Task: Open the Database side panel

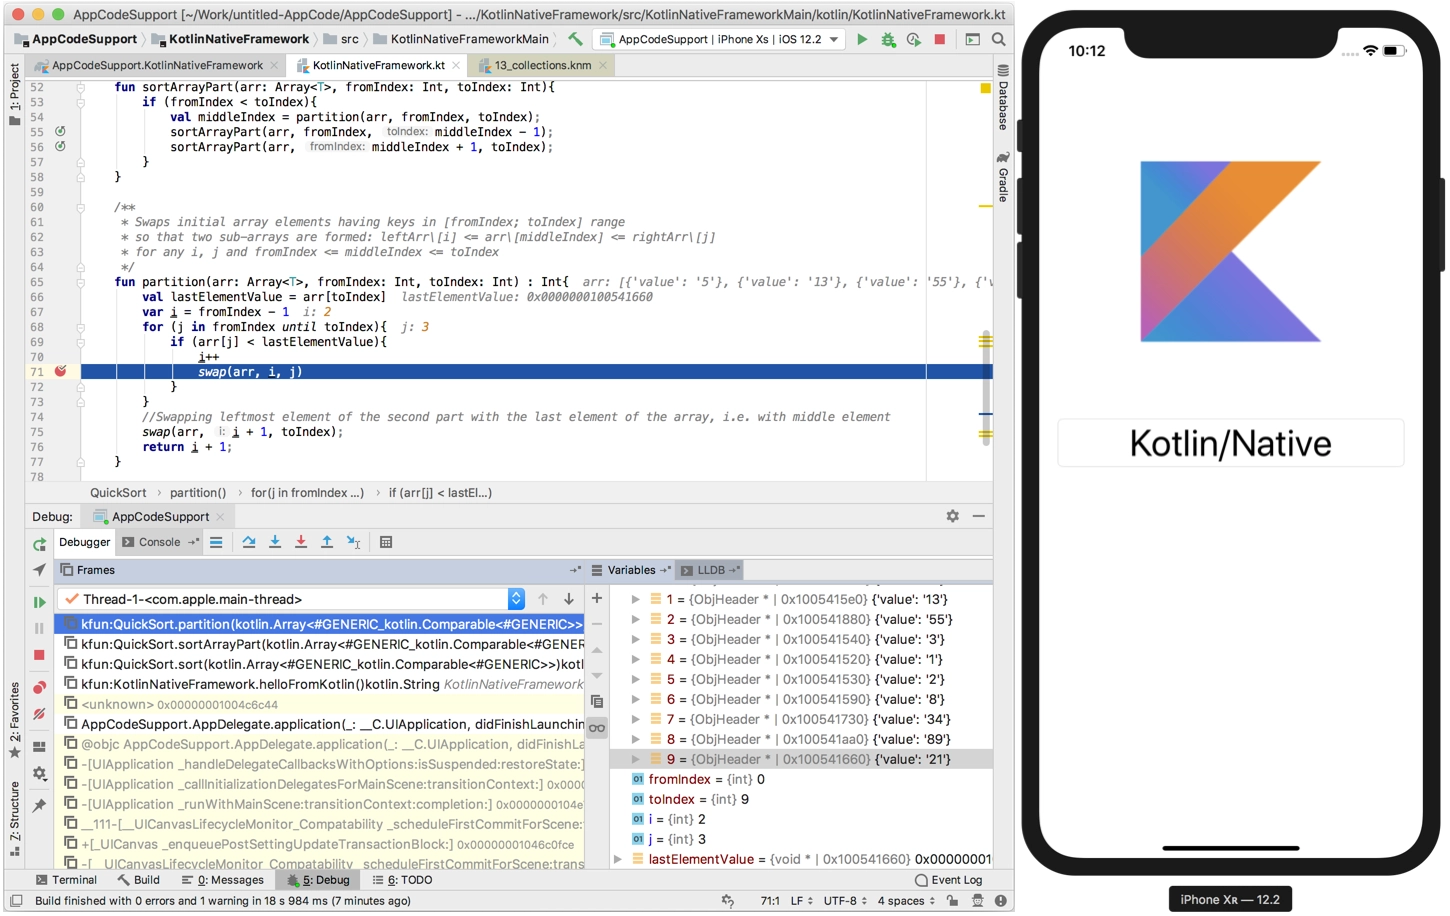Action: point(1002,98)
